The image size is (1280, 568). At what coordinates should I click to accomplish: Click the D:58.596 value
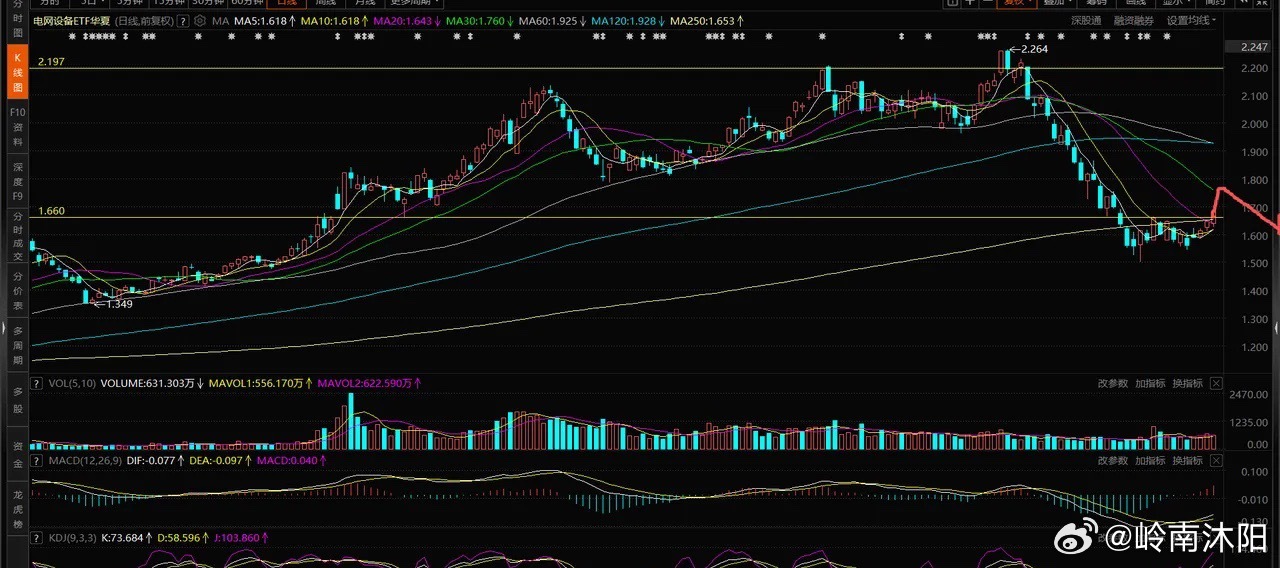click(180, 537)
